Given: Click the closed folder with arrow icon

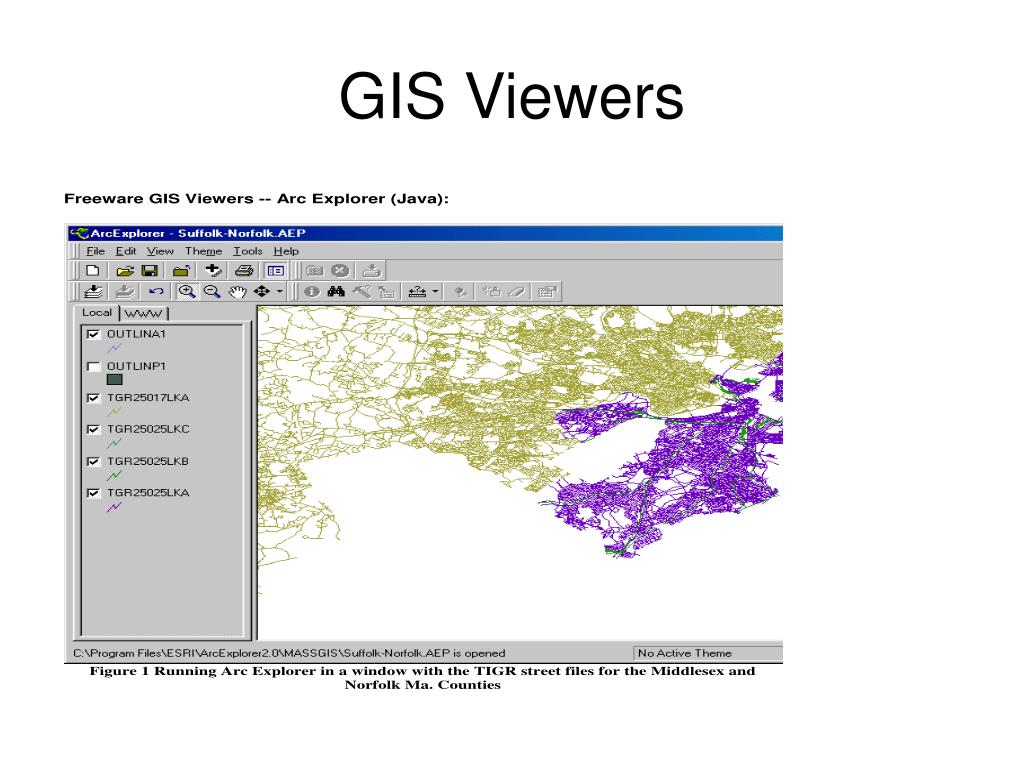Looking at the screenshot, I should pos(181,270).
